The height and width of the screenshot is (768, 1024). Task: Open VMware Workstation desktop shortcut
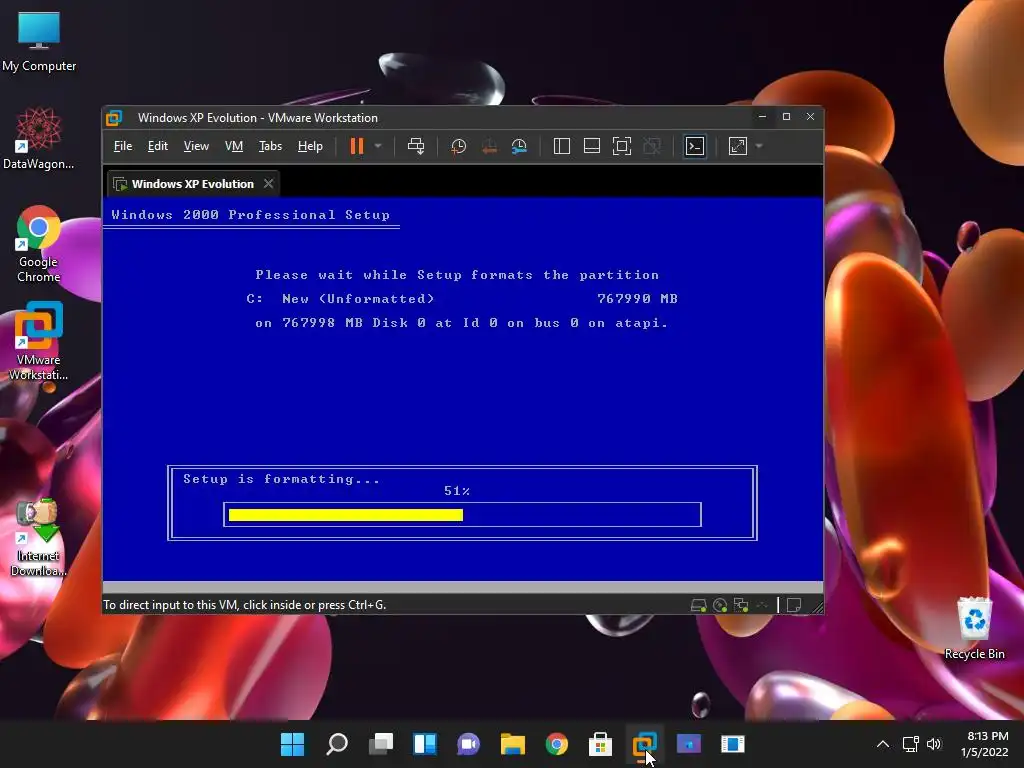click(x=39, y=341)
